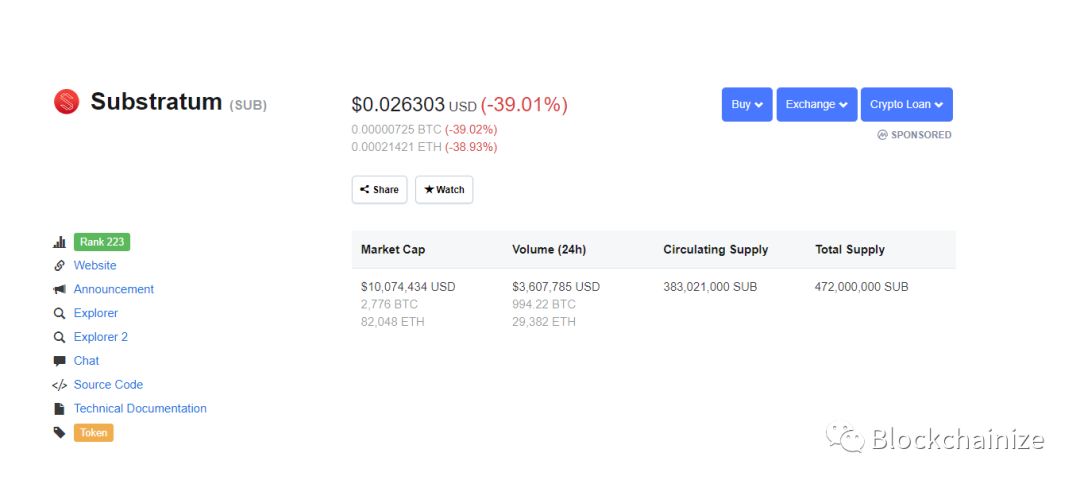
Task: Open the Announcement link
Action: 114,290
